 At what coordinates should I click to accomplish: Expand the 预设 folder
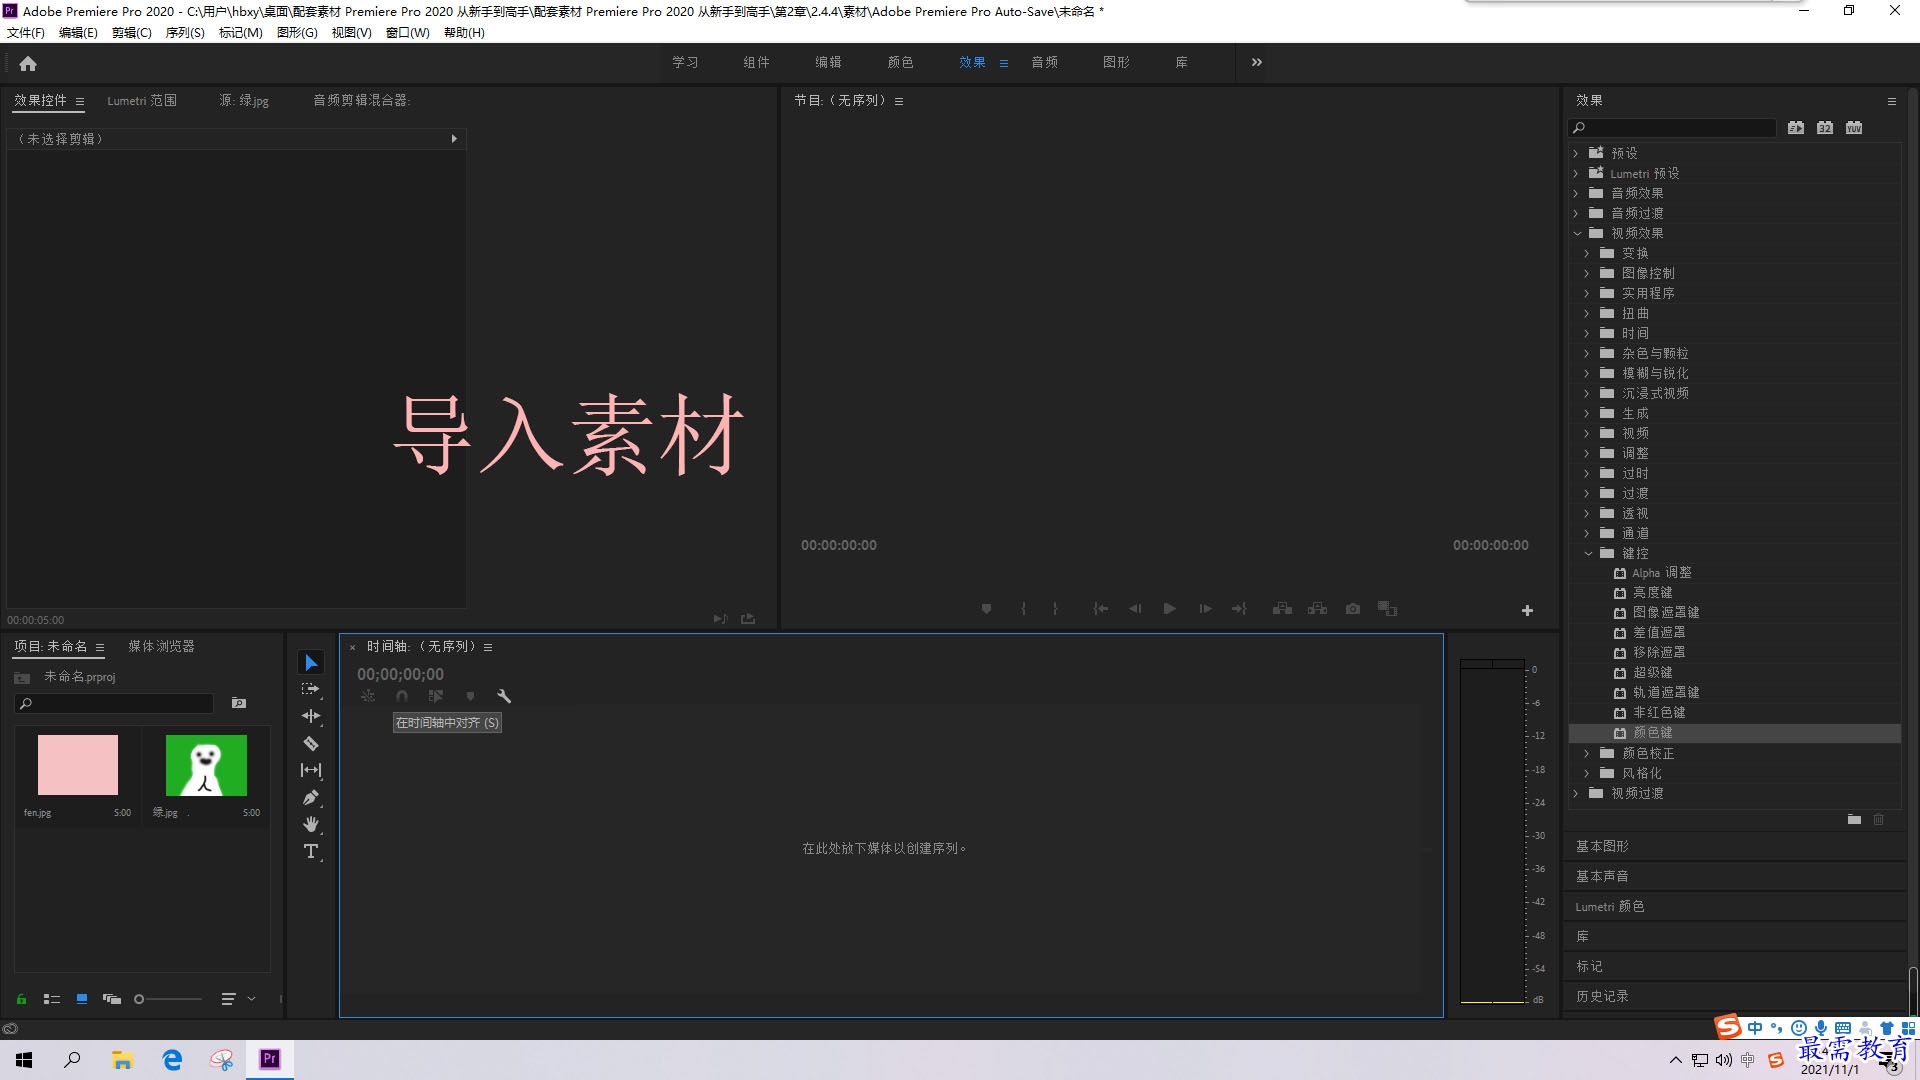point(1576,153)
